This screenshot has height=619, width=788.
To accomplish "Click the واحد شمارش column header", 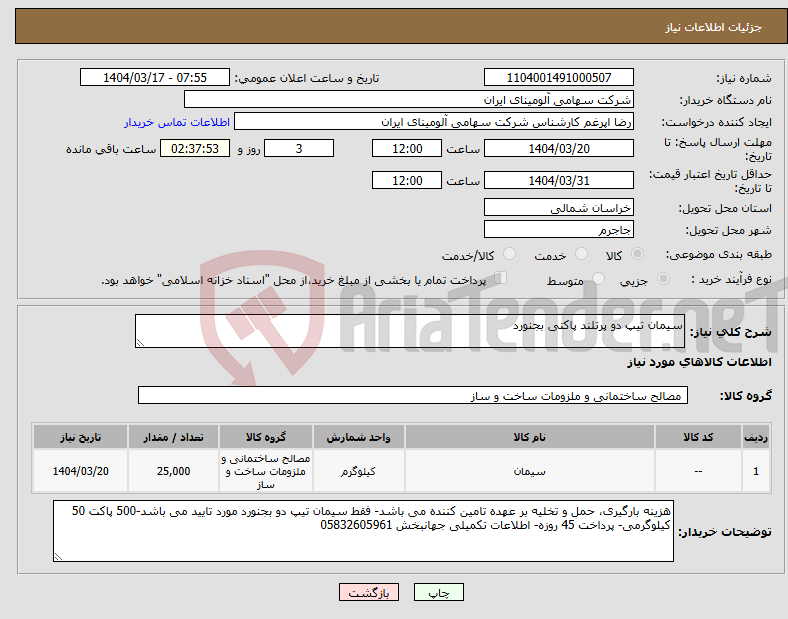I will coord(358,437).
